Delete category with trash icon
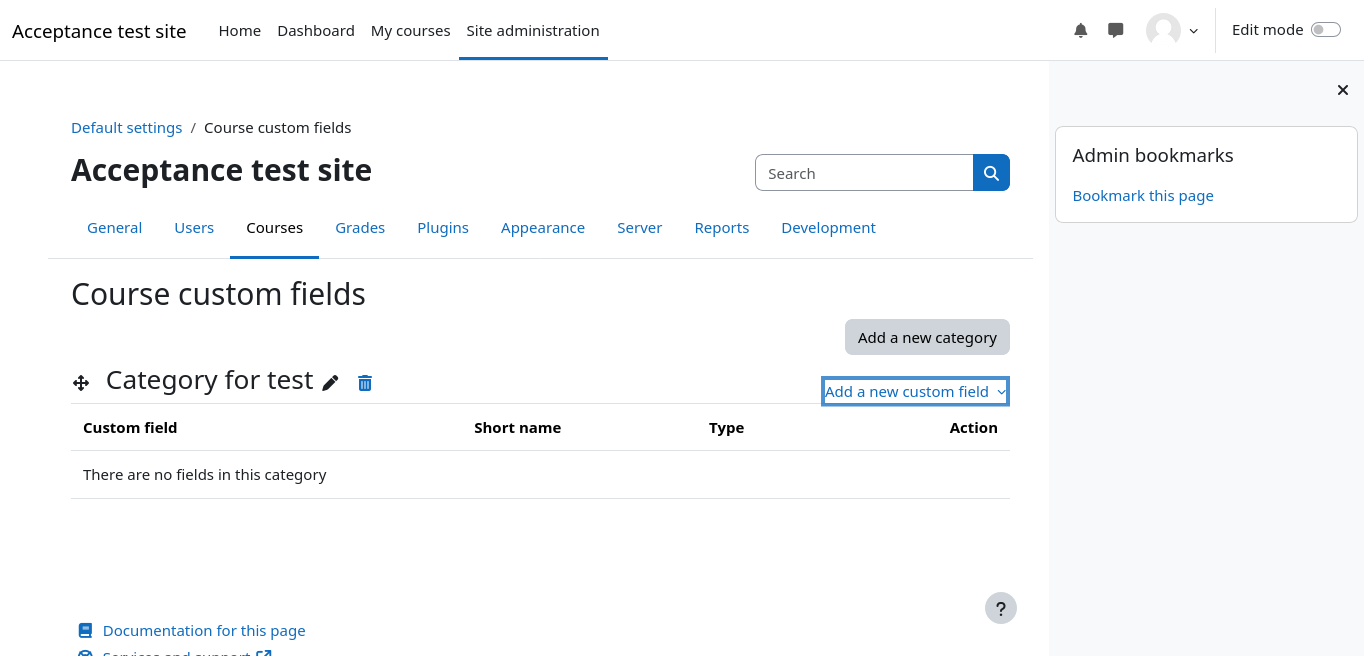1364x656 pixels. [x=365, y=383]
